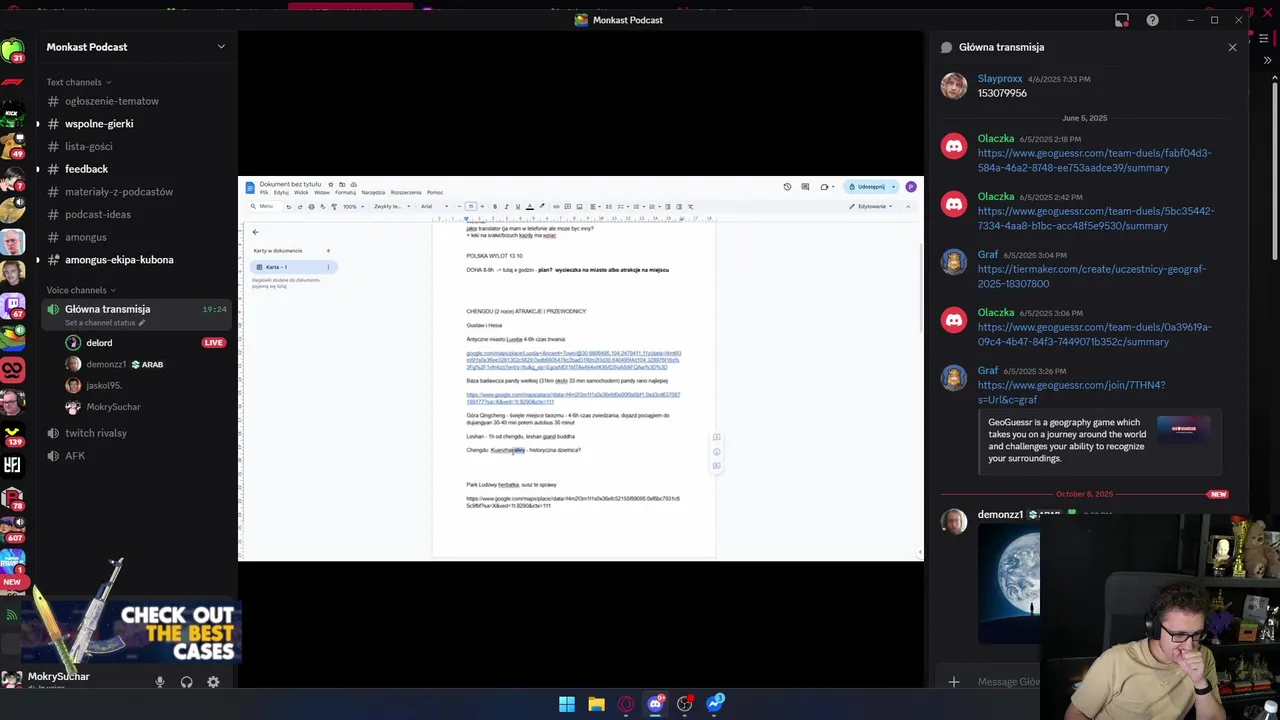1280x720 pixels.
Task: Open the Arial font dropdown
Action: [434, 207]
